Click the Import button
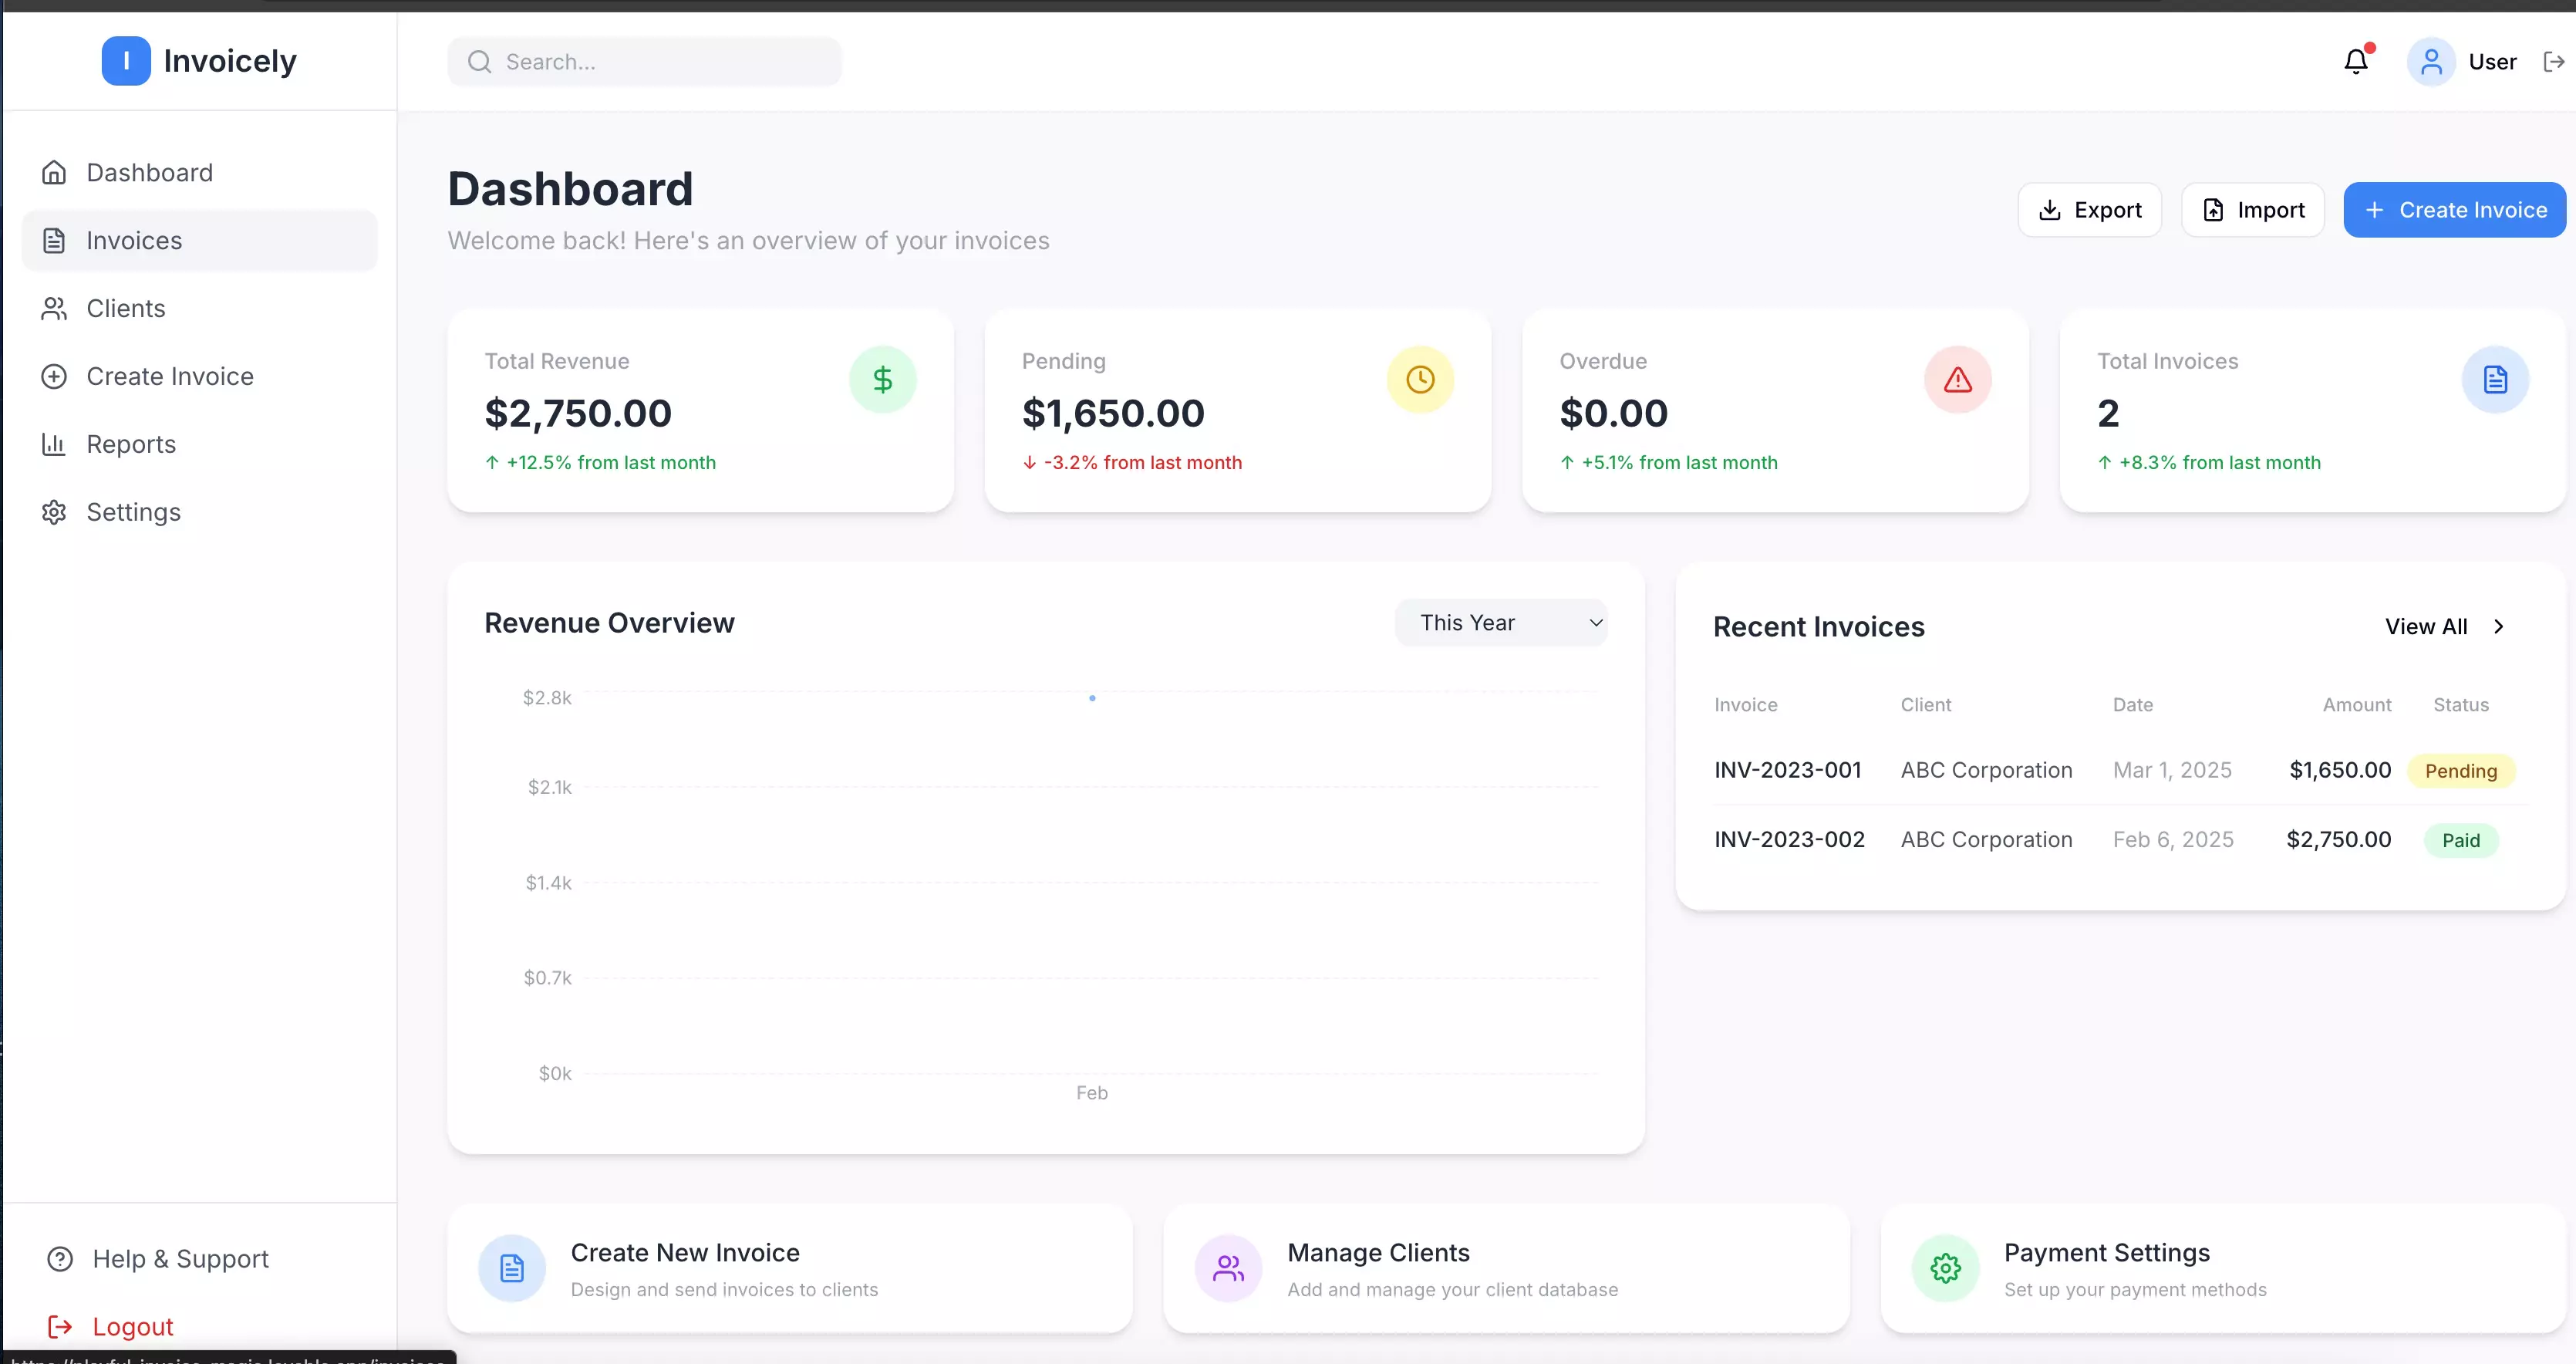2576x1364 pixels. [x=2252, y=210]
